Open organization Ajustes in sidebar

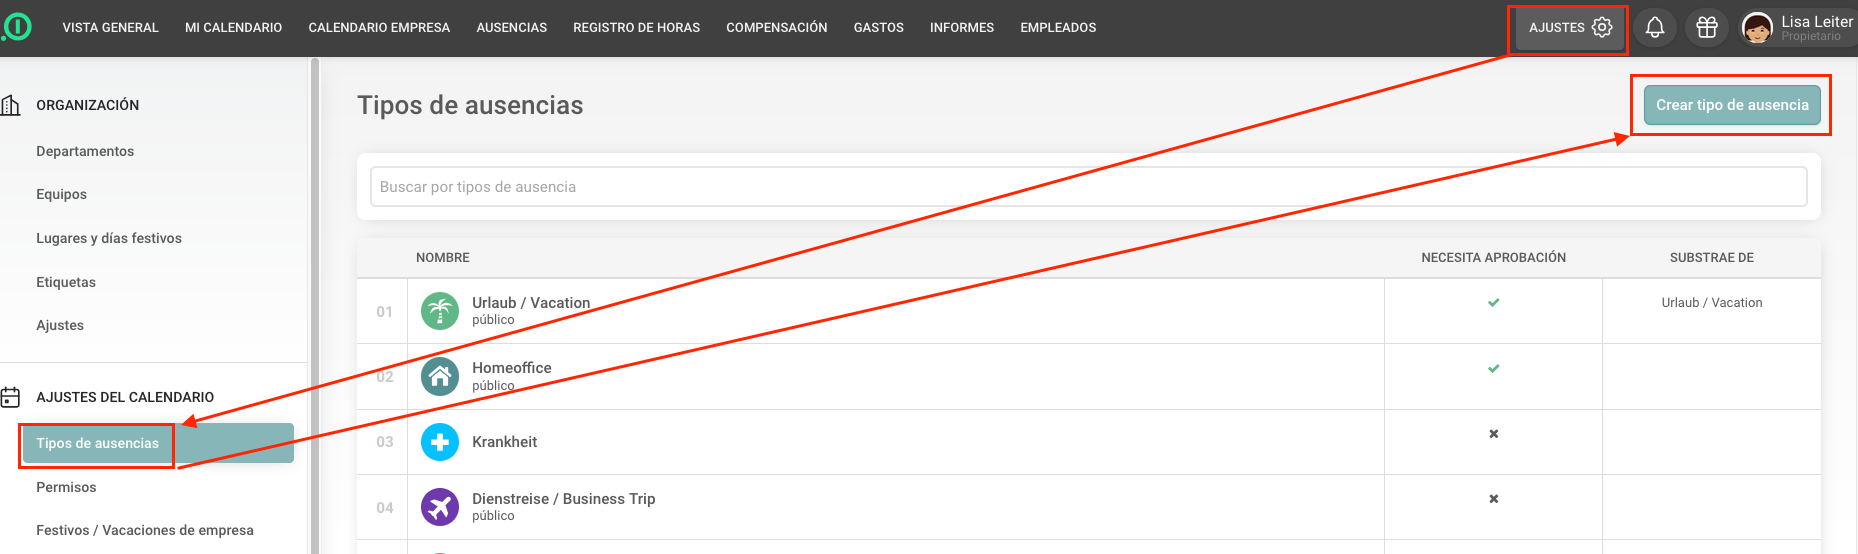60,325
